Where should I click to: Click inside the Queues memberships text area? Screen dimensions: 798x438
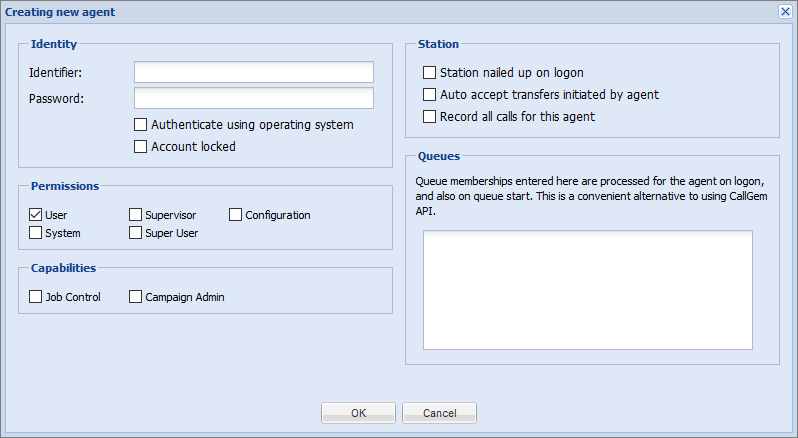pyautogui.click(x=588, y=290)
